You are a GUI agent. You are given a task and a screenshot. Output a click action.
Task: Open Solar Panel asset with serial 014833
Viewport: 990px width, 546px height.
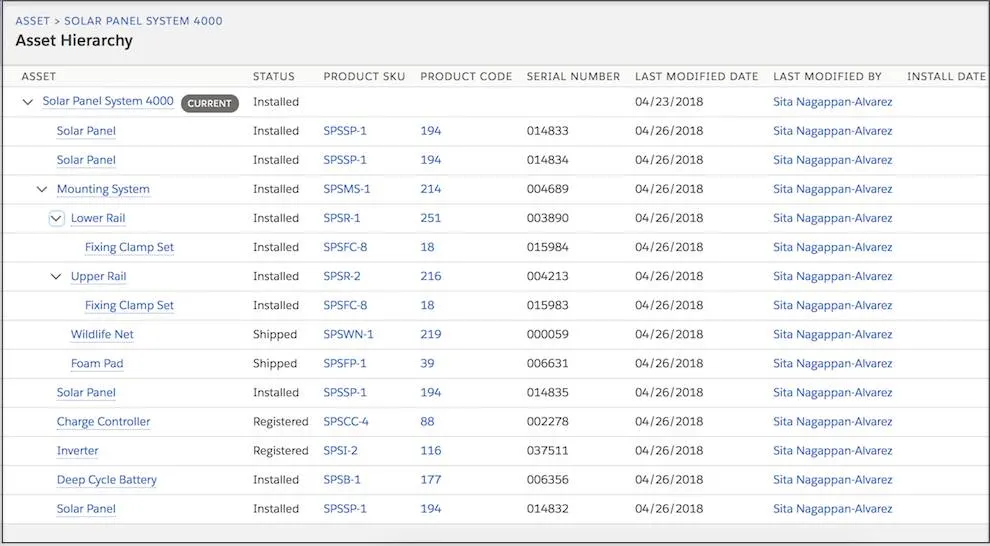coord(86,131)
